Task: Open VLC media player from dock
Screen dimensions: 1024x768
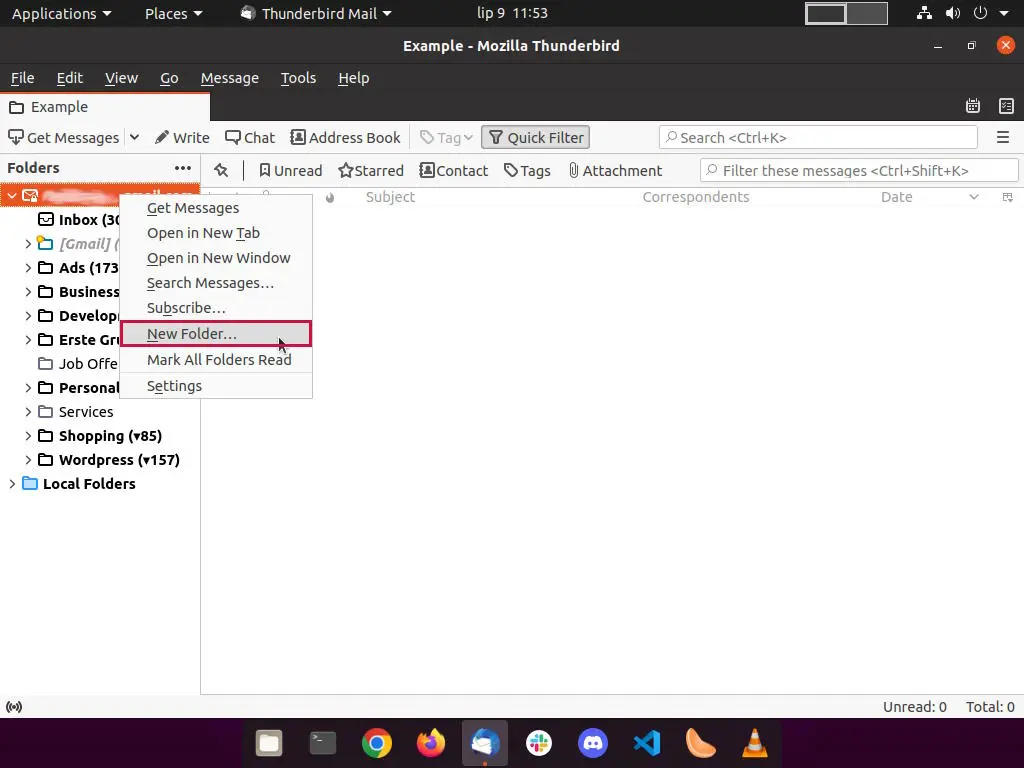Action: pyautogui.click(x=755, y=743)
